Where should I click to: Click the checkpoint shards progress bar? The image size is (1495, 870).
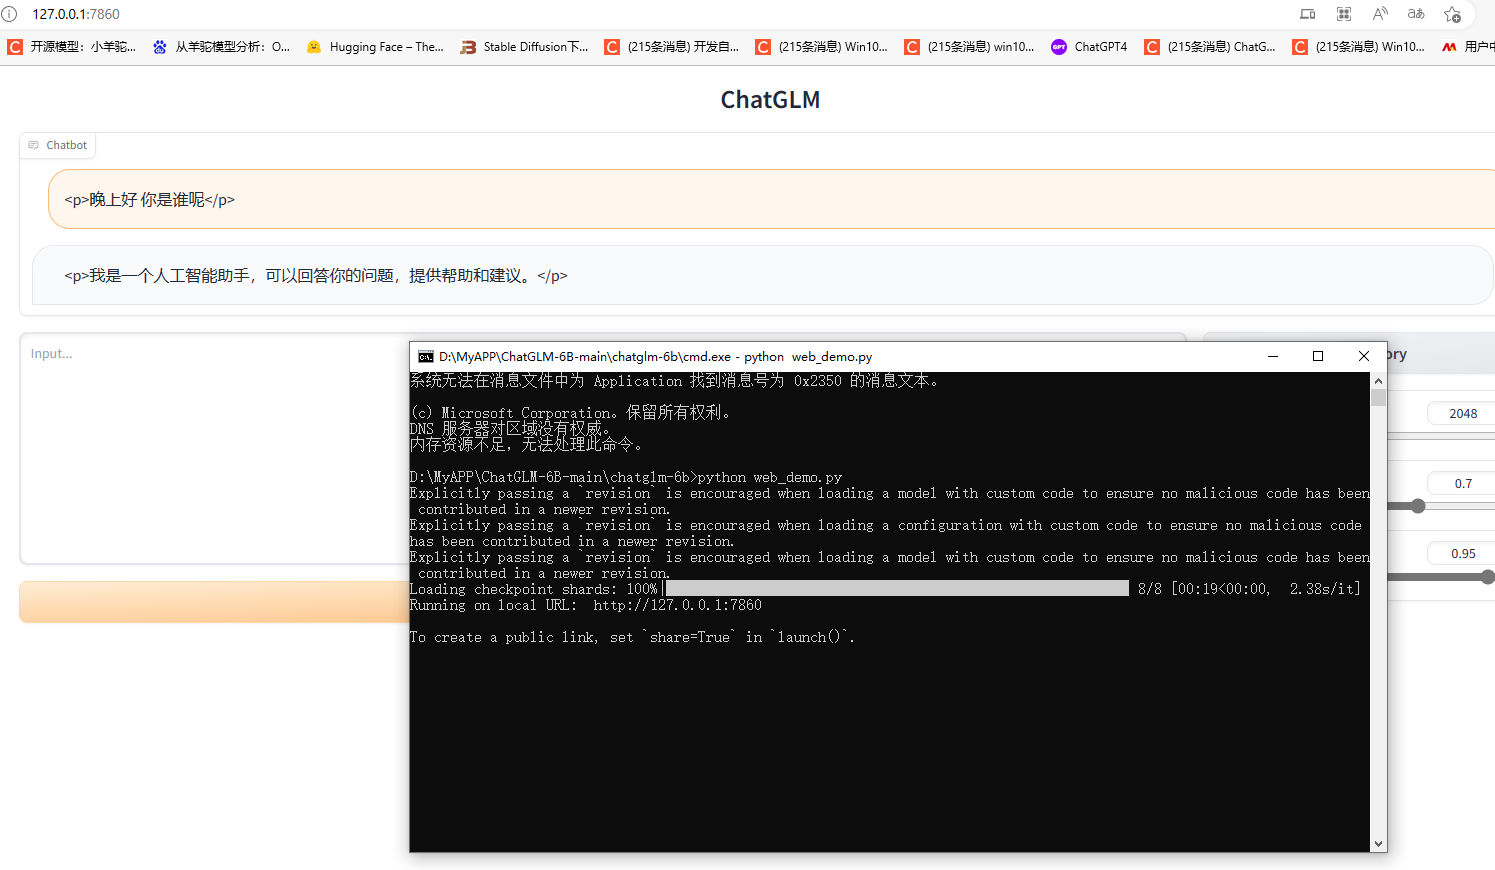[897, 589]
